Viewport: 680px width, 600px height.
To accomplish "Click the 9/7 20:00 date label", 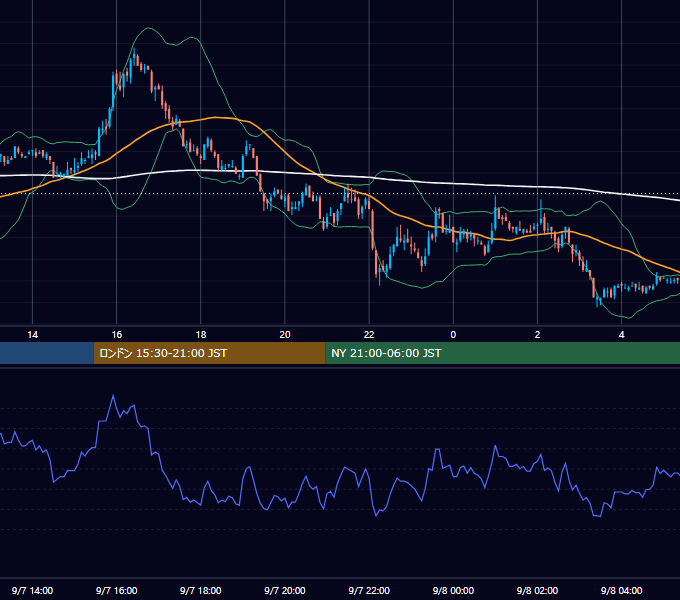I will point(285,590).
